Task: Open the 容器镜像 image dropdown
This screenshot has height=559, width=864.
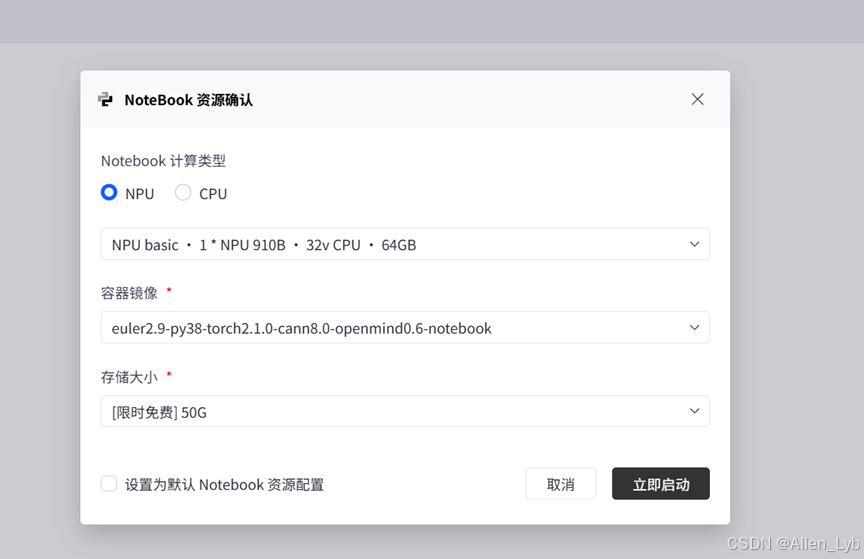Action: pos(405,327)
